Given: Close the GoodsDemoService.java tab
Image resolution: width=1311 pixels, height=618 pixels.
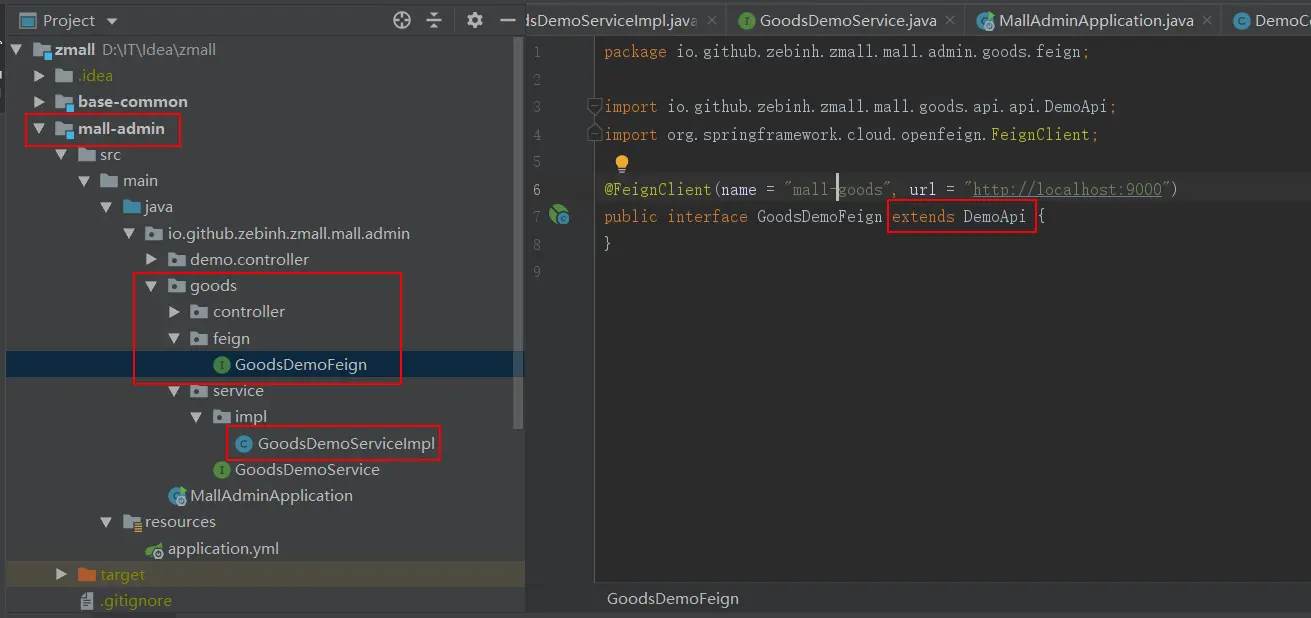Looking at the screenshot, I should tap(949, 20).
